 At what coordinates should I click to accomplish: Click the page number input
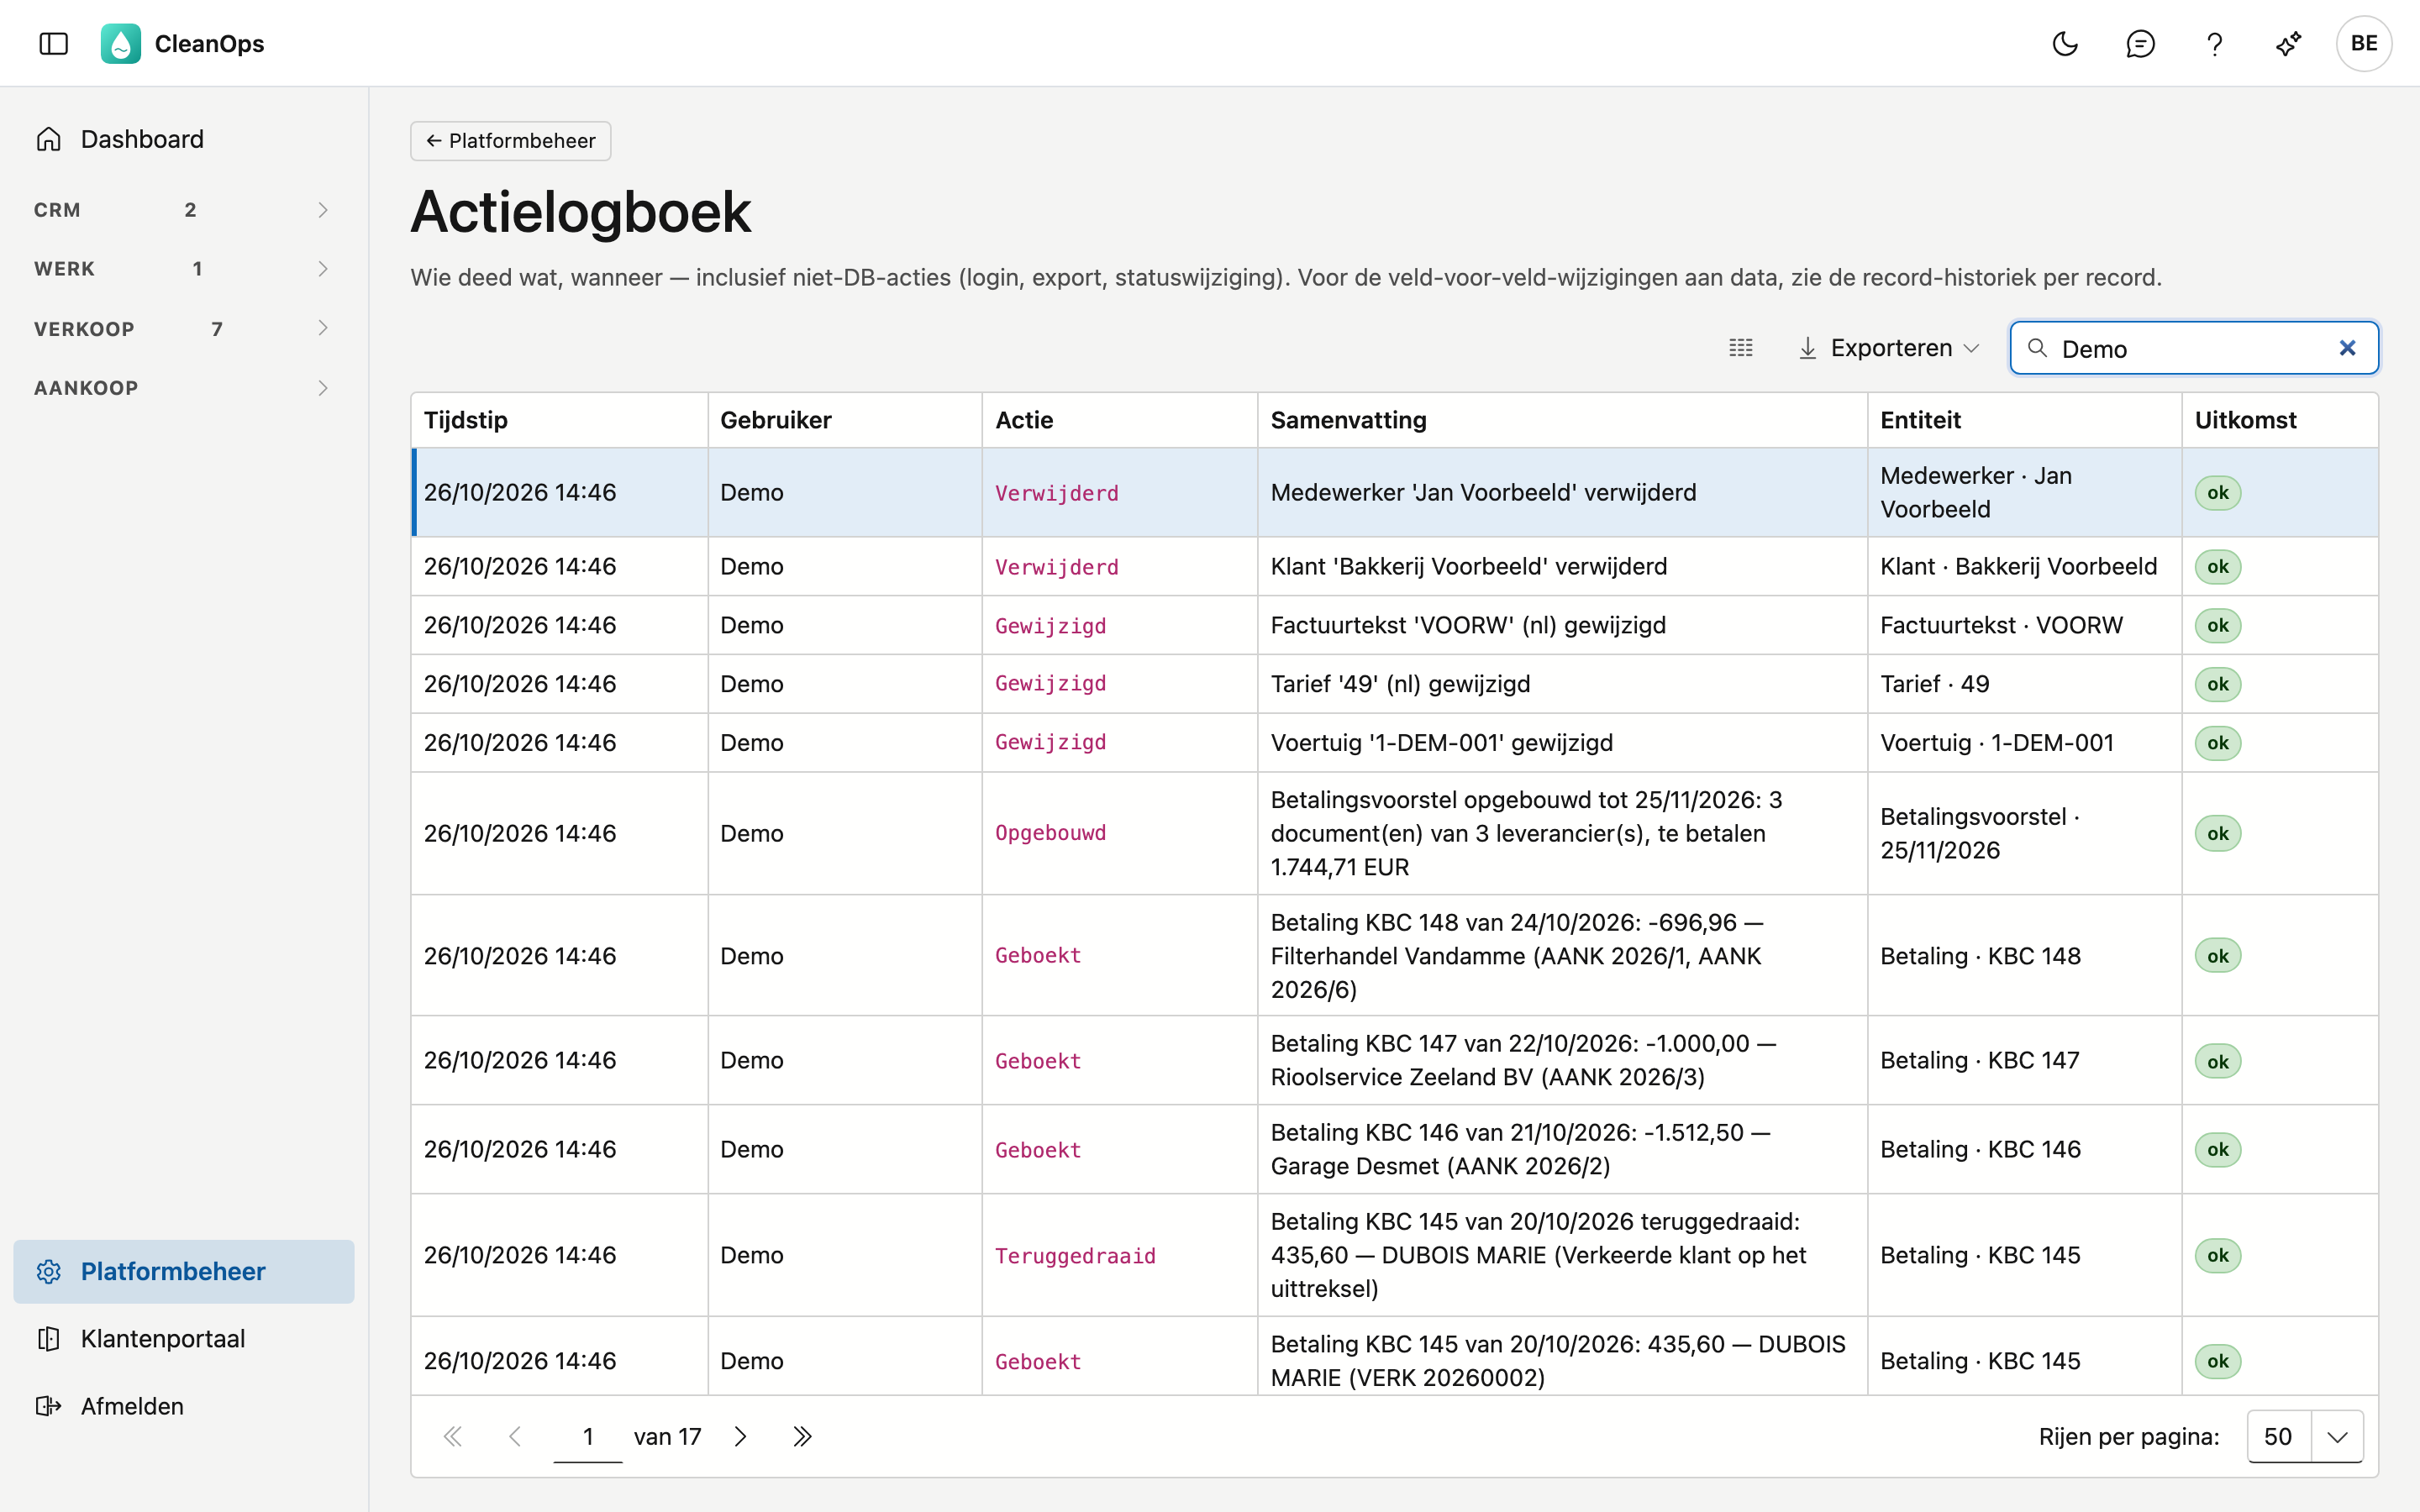coord(588,1437)
